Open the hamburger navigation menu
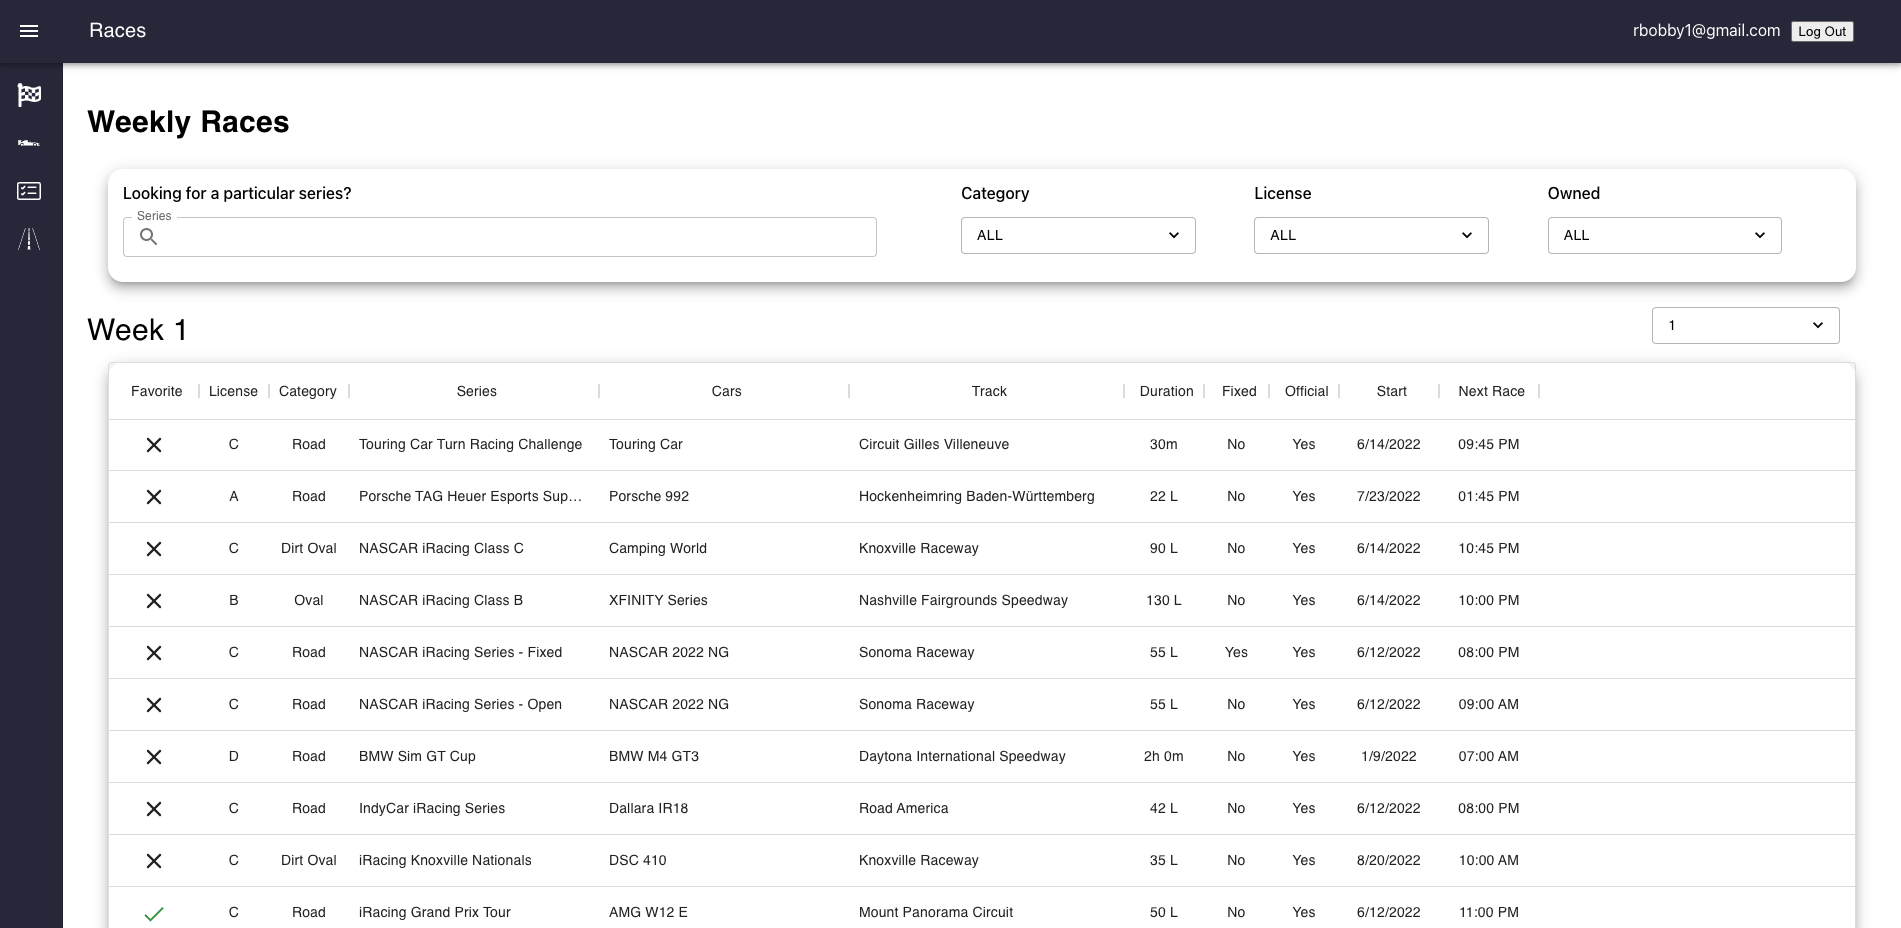The height and width of the screenshot is (928, 1901). click(x=29, y=31)
